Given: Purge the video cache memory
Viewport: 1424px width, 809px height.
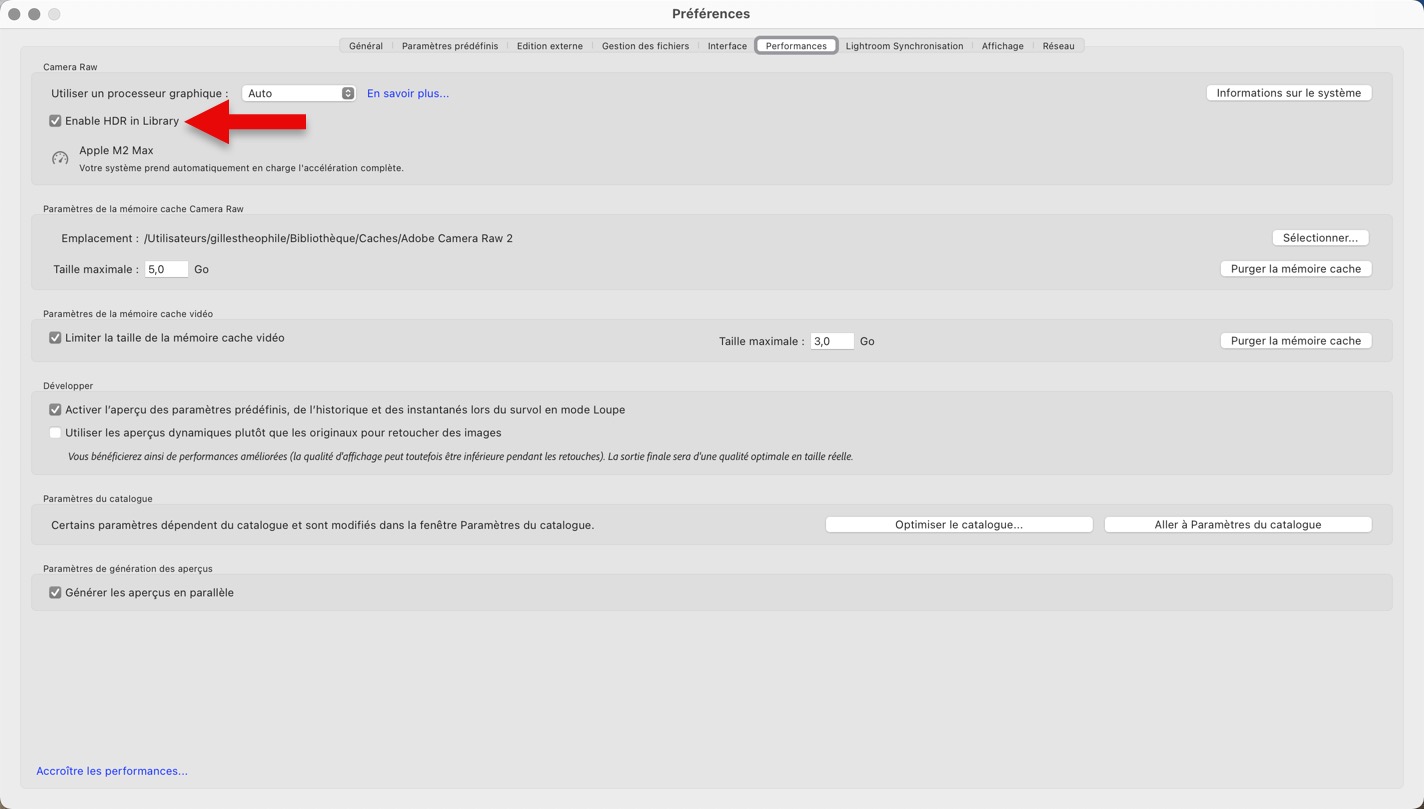Looking at the screenshot, I should coord(1296,341).
